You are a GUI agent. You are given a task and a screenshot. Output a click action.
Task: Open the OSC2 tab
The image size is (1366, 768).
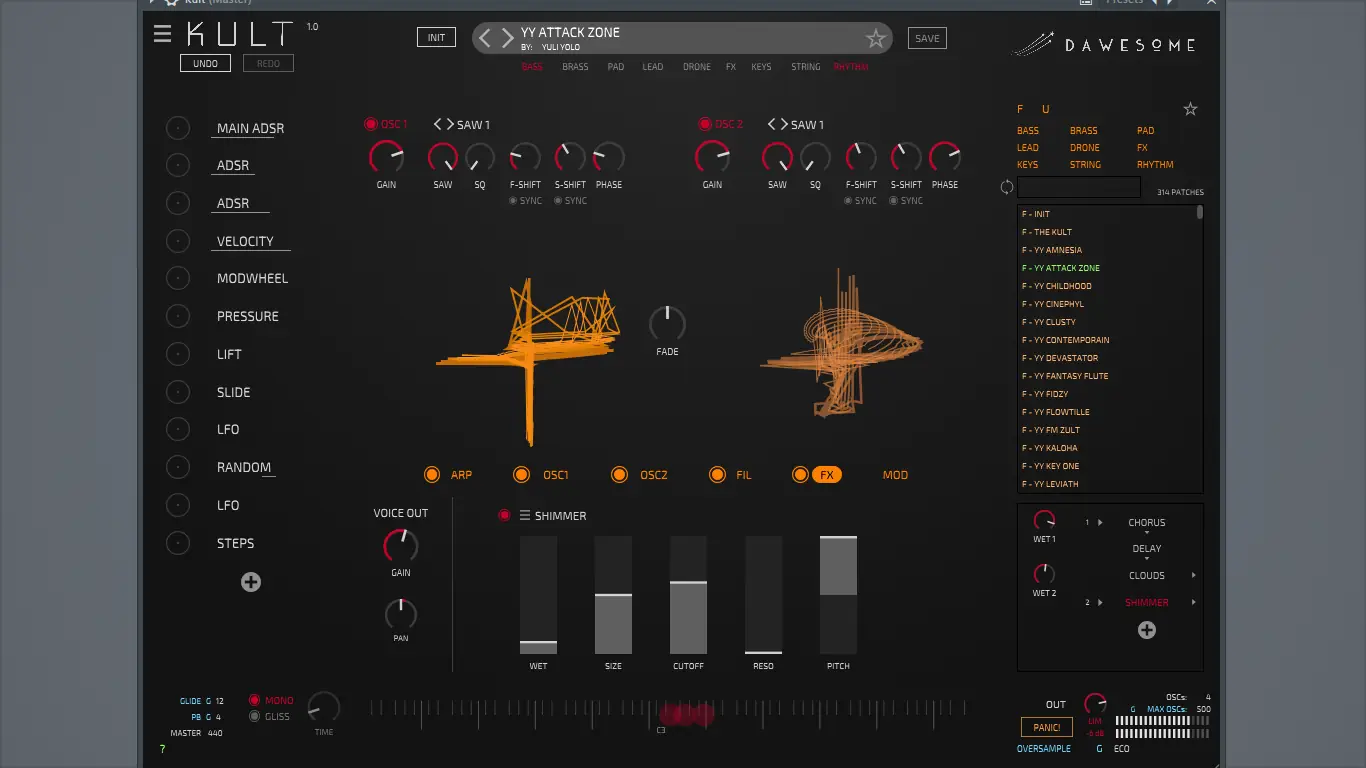654,475
